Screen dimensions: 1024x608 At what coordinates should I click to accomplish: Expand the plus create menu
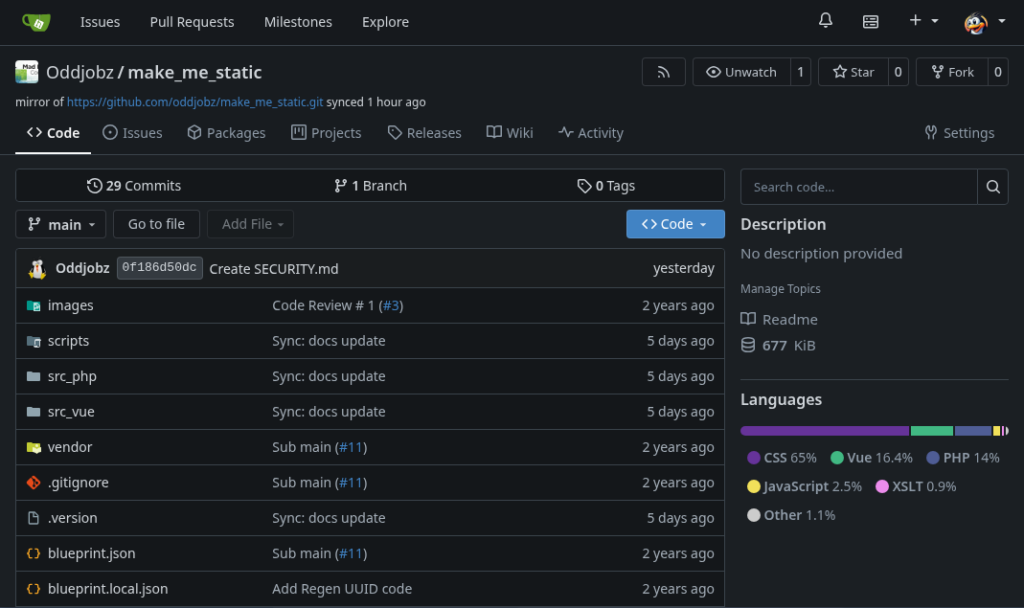(923, 21)
